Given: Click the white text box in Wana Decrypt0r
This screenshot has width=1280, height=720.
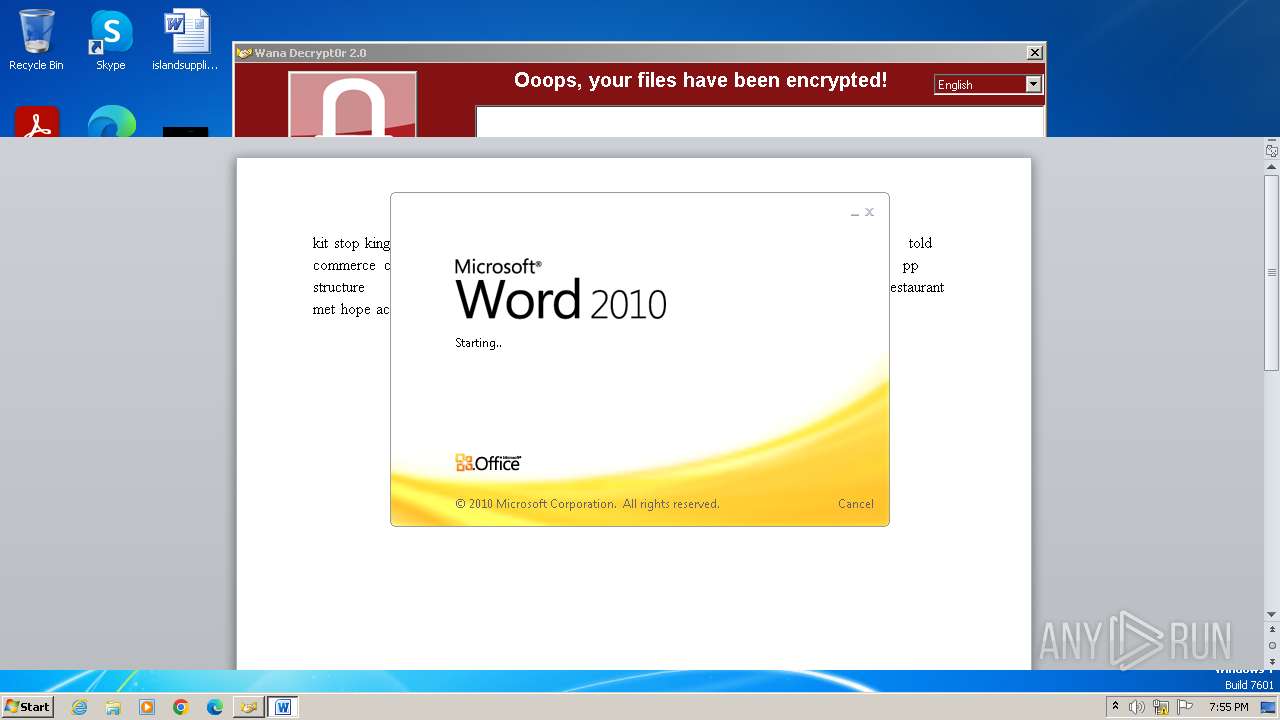Looking at the screenshot, I should [x=759, y=122].
